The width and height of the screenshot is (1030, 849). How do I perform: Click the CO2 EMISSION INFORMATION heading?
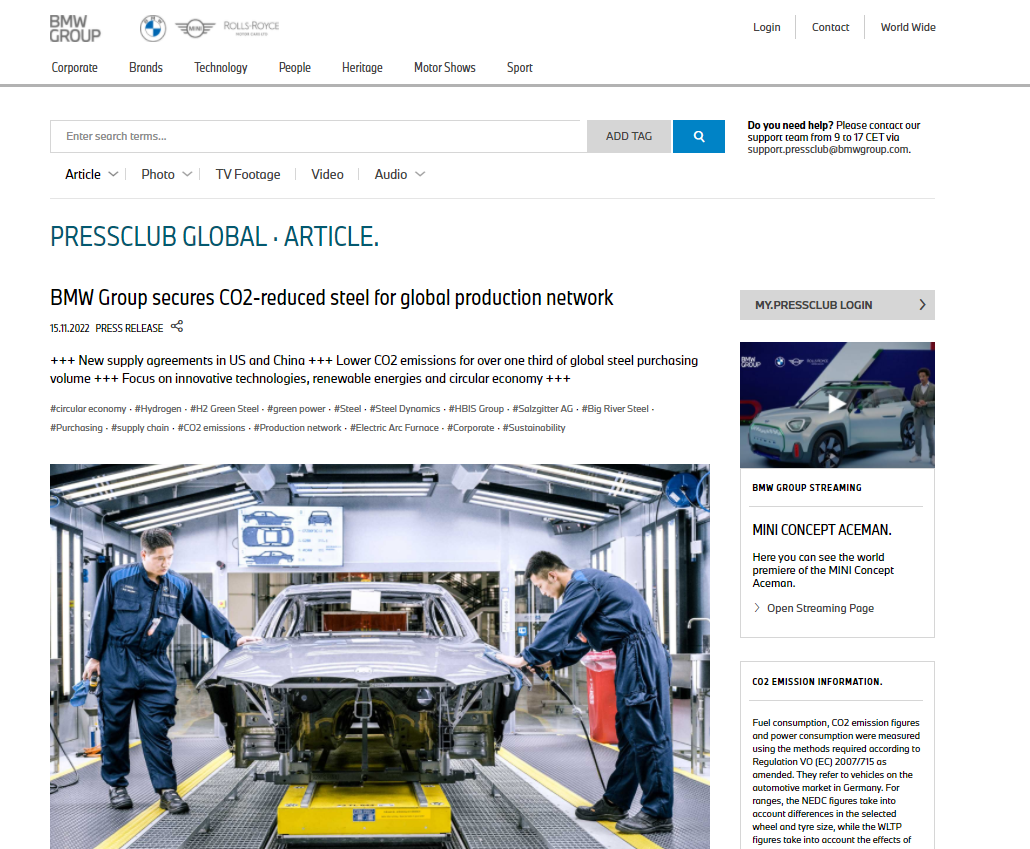coord(817,681)
